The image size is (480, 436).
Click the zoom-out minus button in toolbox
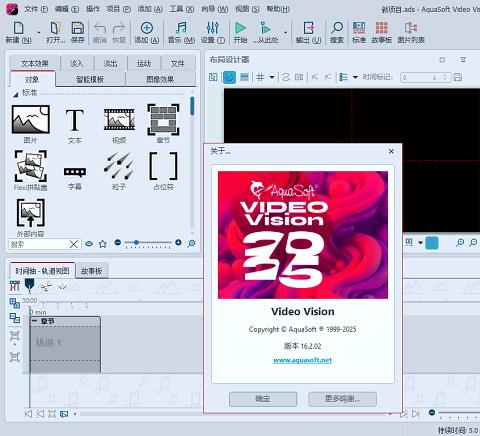[117, 243]
